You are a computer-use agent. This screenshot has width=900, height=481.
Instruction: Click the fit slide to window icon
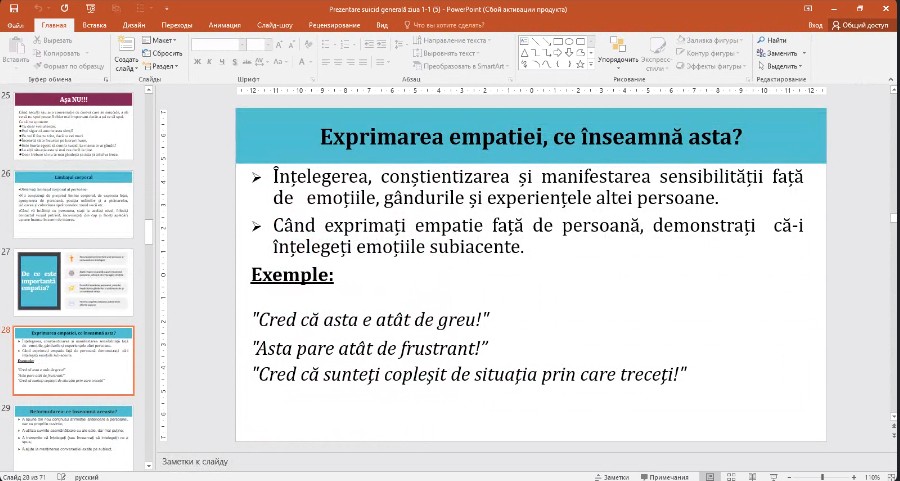[890, 477]
